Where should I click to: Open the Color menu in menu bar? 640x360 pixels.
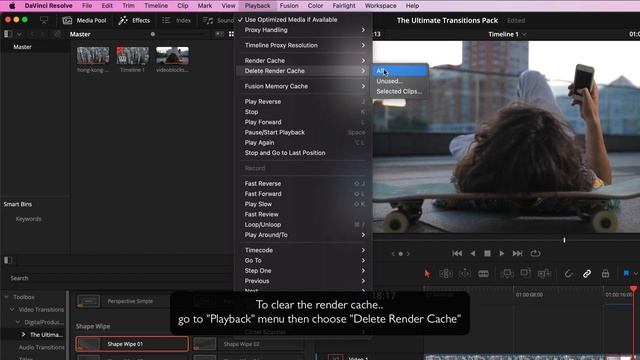pos(315,6)
